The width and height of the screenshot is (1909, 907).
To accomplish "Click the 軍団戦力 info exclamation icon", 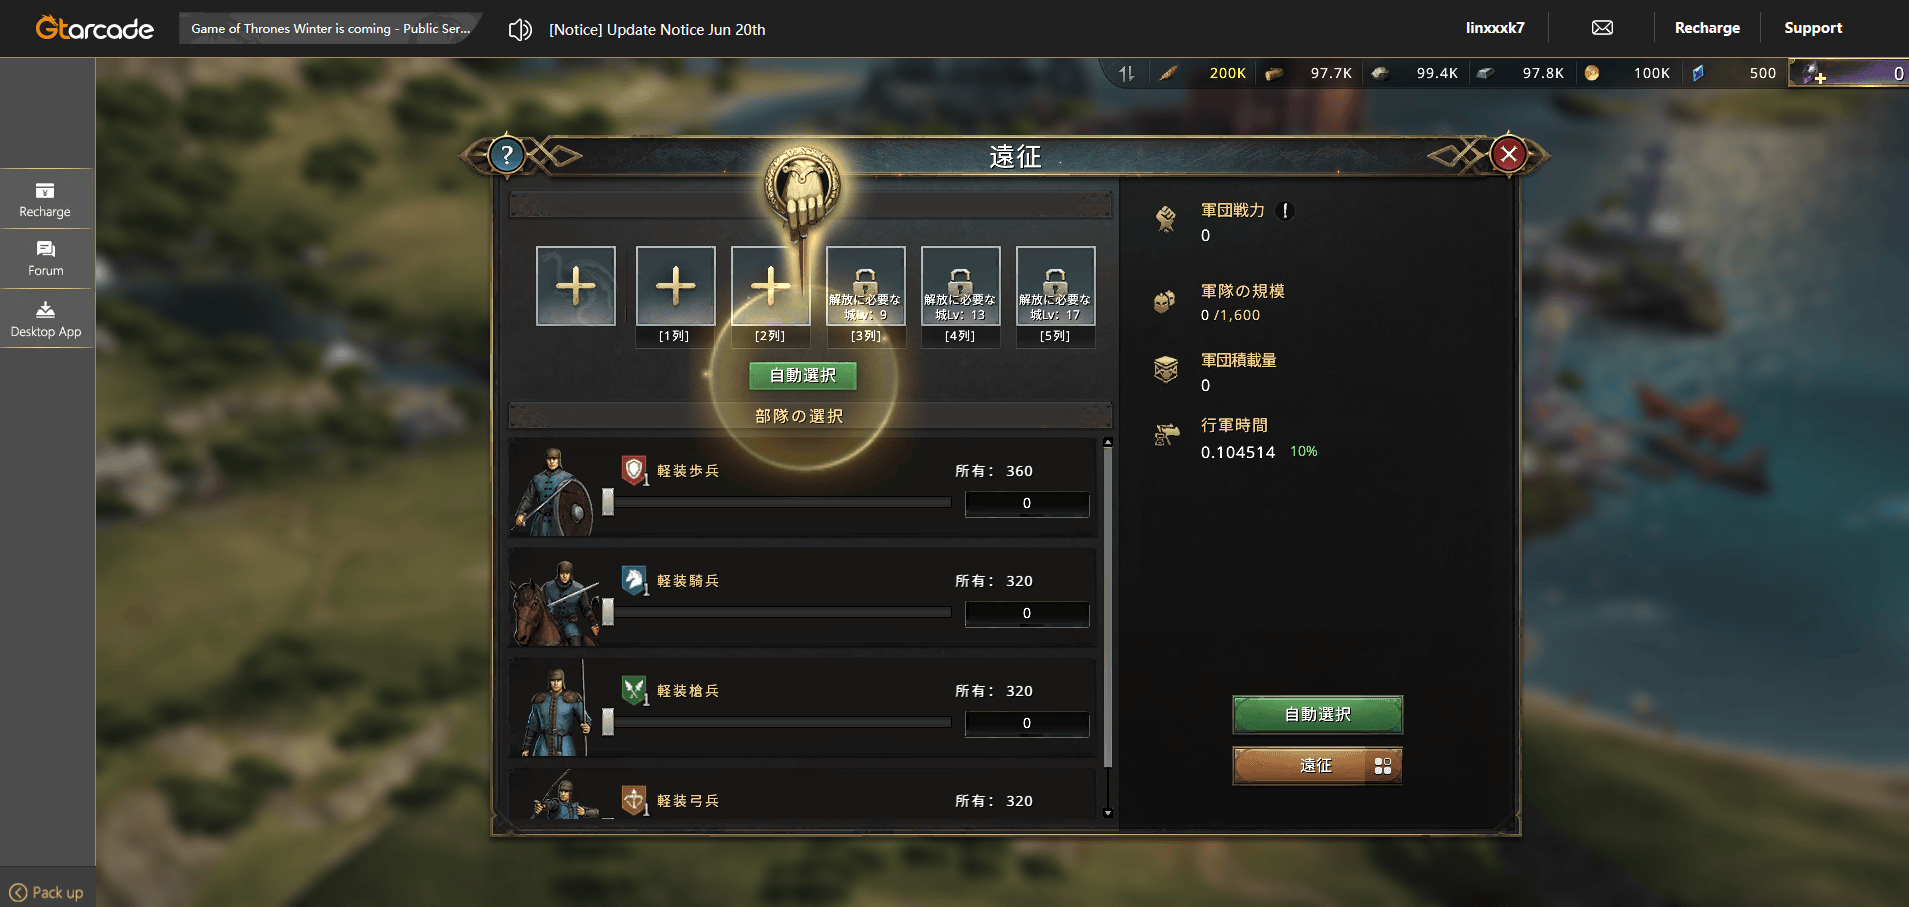I will pyautogui.click(x=1285, y=211).
